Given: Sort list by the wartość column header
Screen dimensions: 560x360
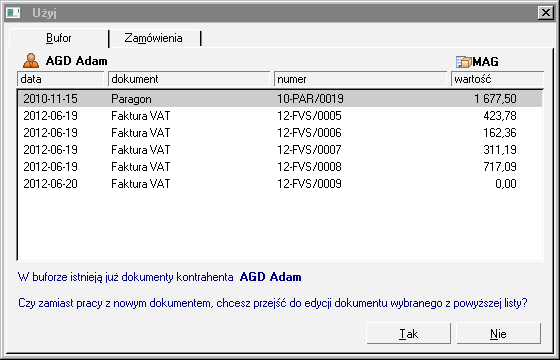Looking at the screenshot, I should pyautogui.click(x=498, y=79).
